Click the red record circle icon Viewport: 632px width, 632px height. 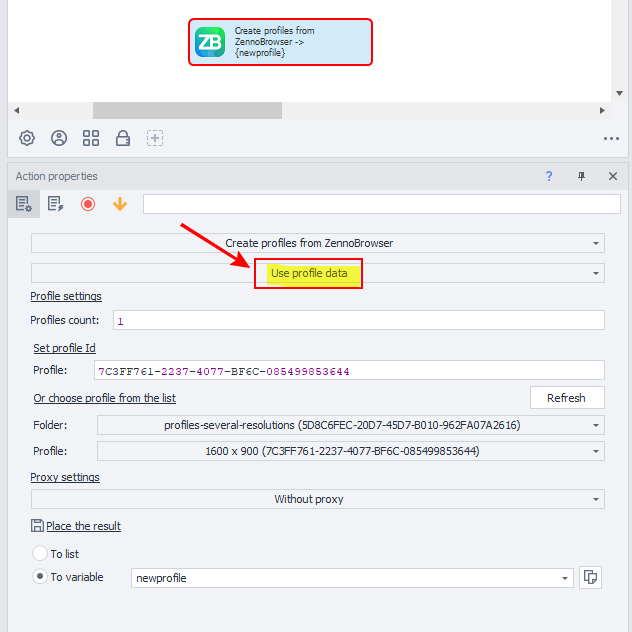point(88,204)
